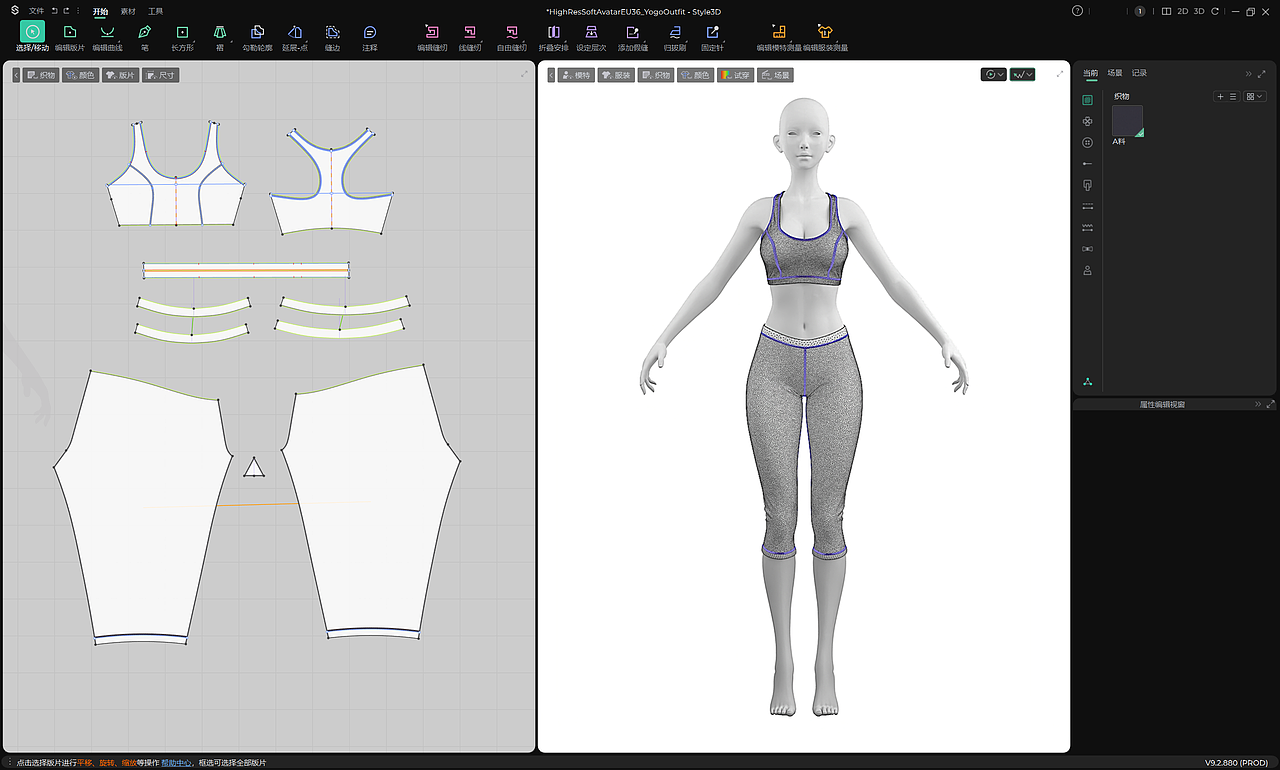Open the 当前 tab in the right panel
The width and height of the screenshot is (1280, 770).
tap(1090, 73)
